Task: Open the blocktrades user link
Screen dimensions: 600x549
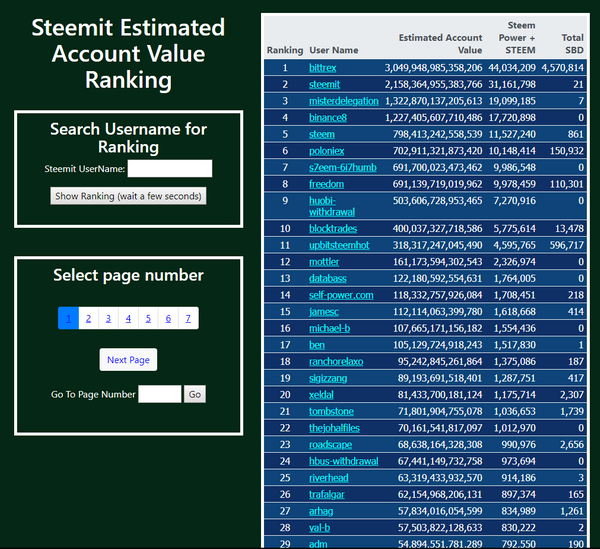Action: (333, 229)
